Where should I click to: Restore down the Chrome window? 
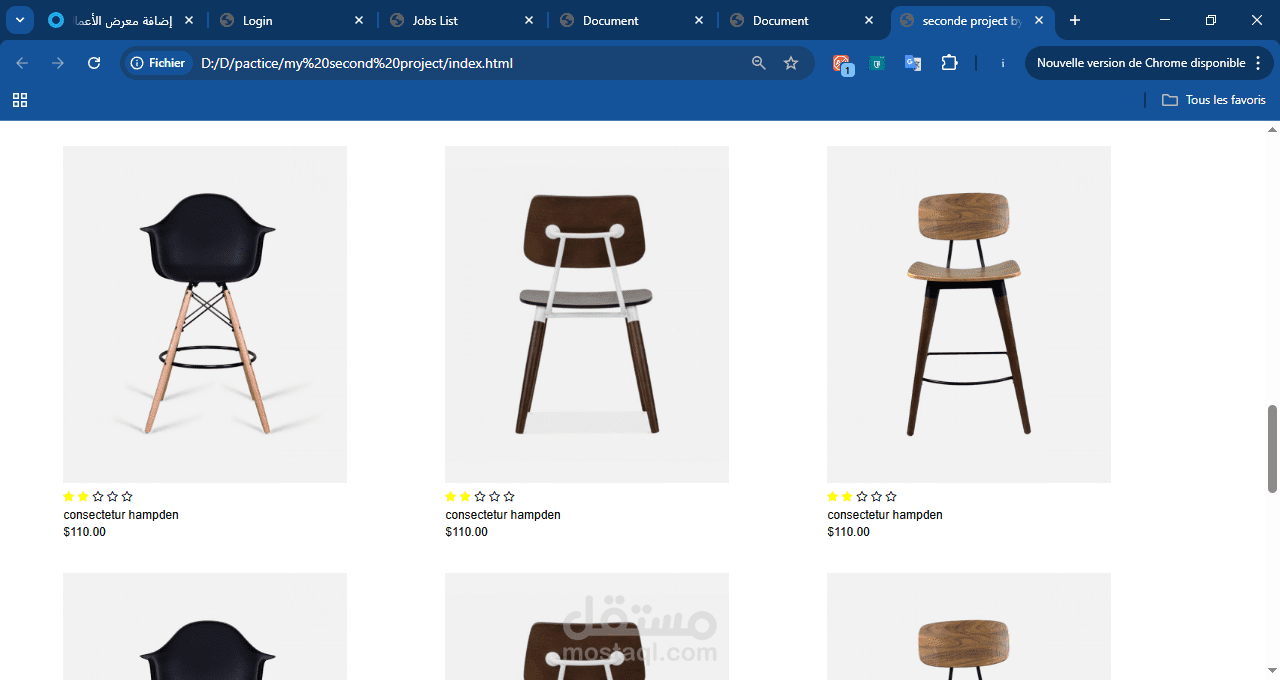[x=1211, y=20]
